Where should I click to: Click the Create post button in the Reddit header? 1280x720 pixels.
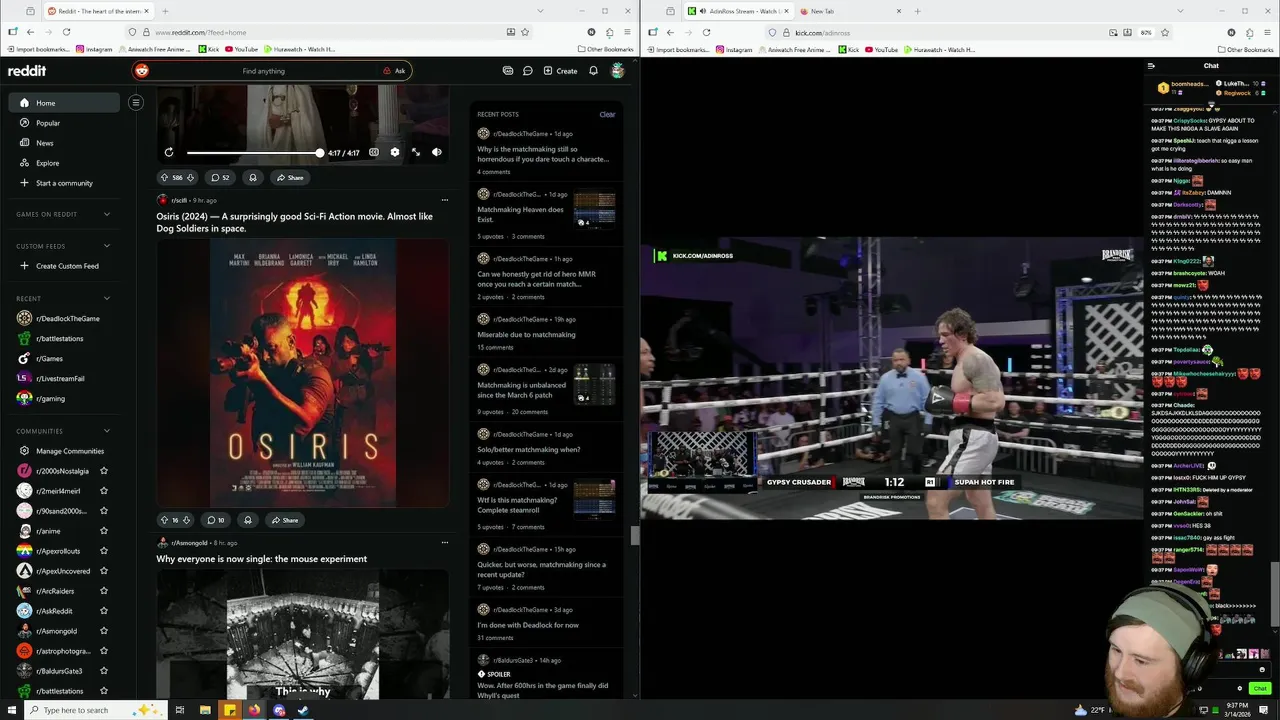(560, 71)
